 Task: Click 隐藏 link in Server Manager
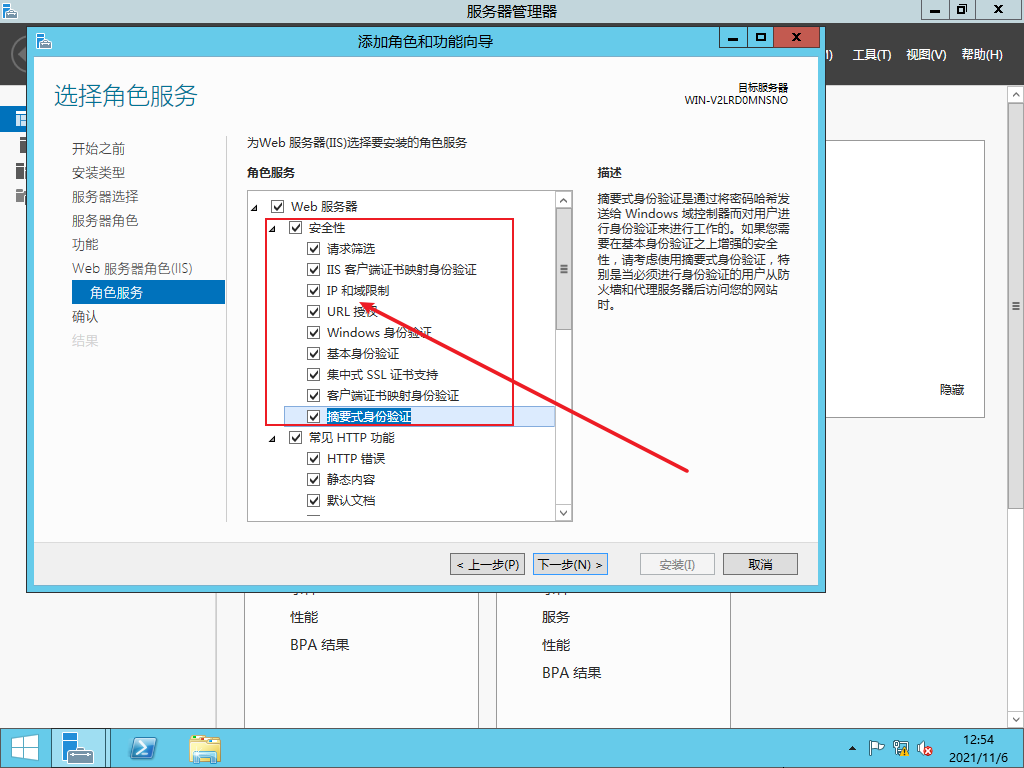coord(952,390)
